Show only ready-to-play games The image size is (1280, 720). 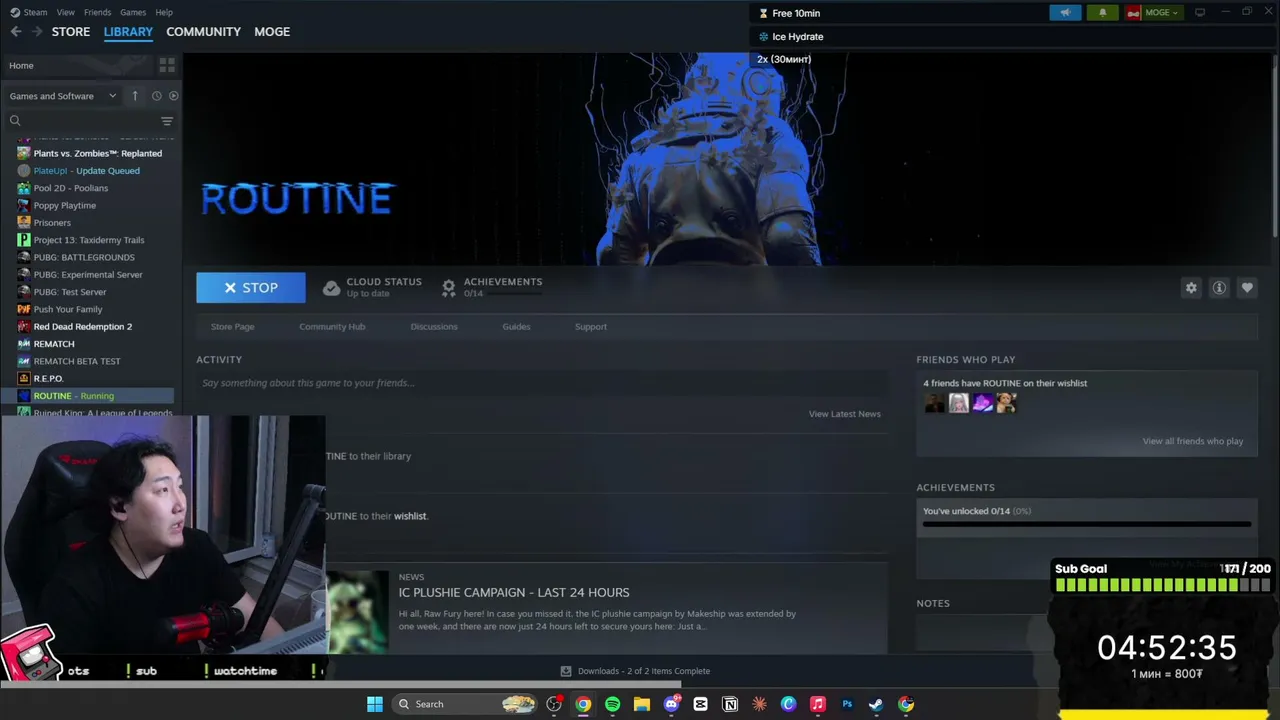(x=173, y=96)
